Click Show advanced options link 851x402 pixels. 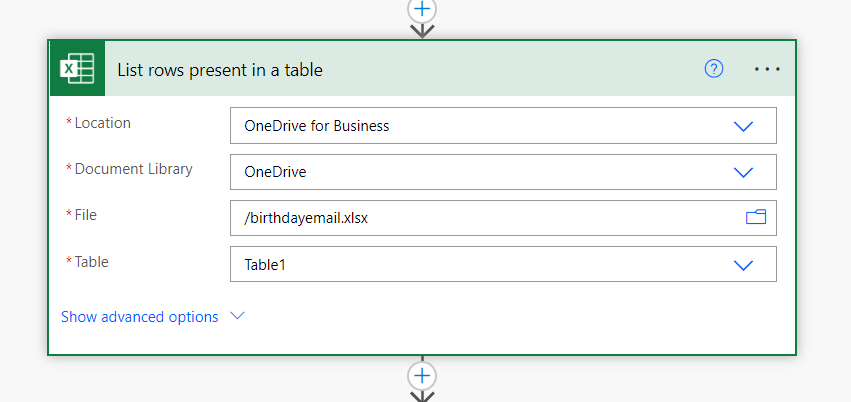(x=139, y=317)
